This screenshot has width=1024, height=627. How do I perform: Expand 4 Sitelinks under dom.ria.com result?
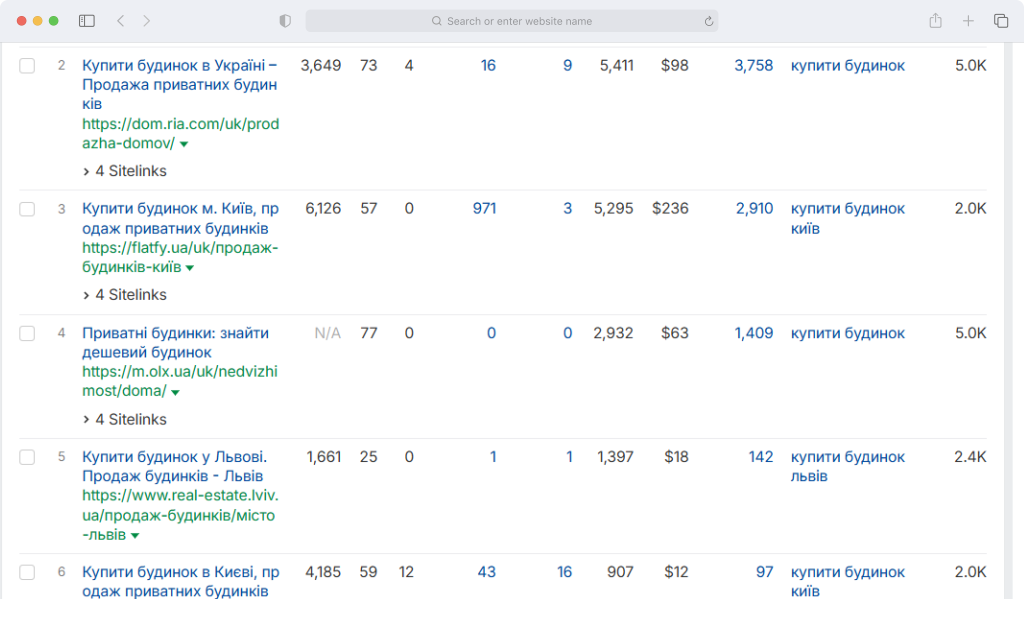point(125,171)
